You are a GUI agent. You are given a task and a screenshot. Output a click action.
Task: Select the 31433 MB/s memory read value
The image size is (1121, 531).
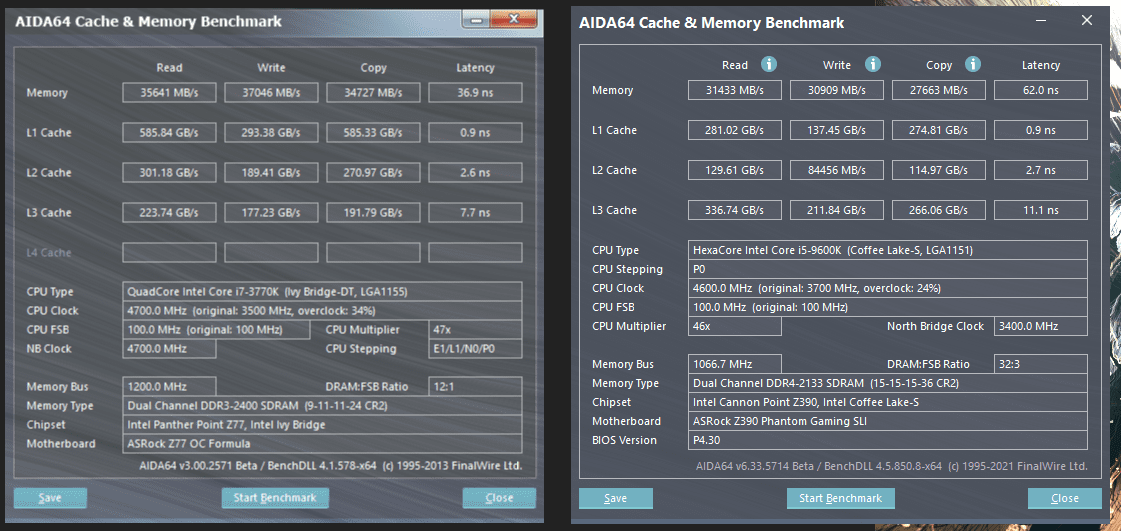click(x=735, y=90)
